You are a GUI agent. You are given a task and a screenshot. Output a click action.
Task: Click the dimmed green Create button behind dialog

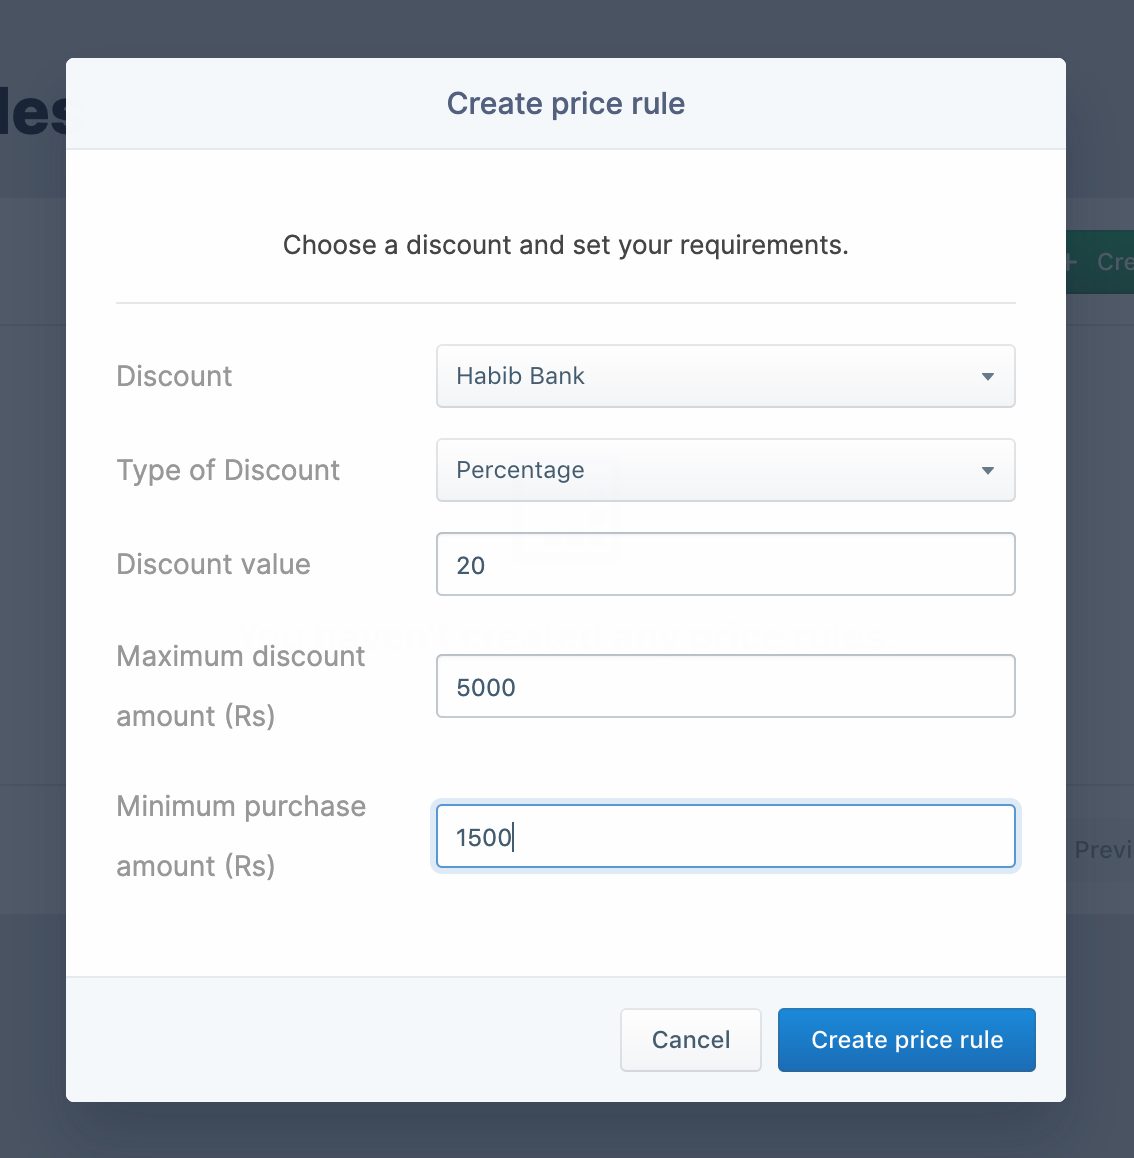pyautogui.click(x=1100, y=262)
